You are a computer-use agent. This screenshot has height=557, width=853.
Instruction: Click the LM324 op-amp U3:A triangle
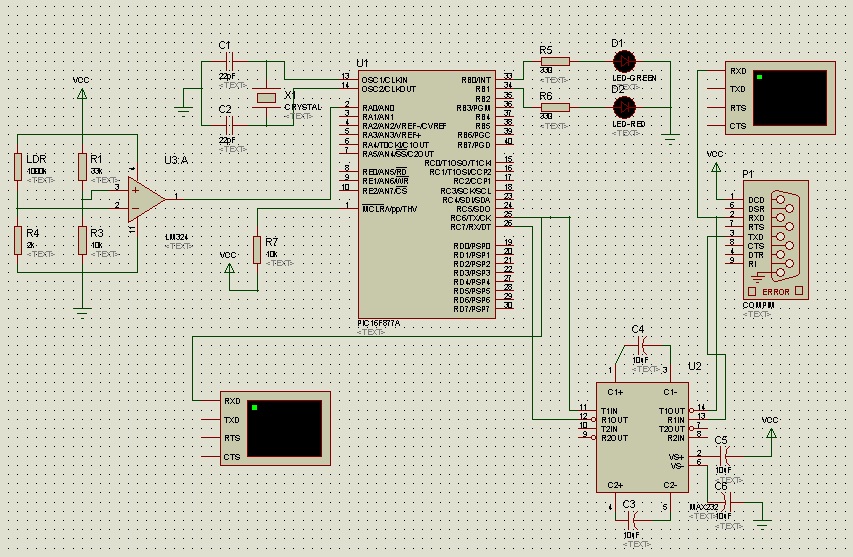[146, 196]
